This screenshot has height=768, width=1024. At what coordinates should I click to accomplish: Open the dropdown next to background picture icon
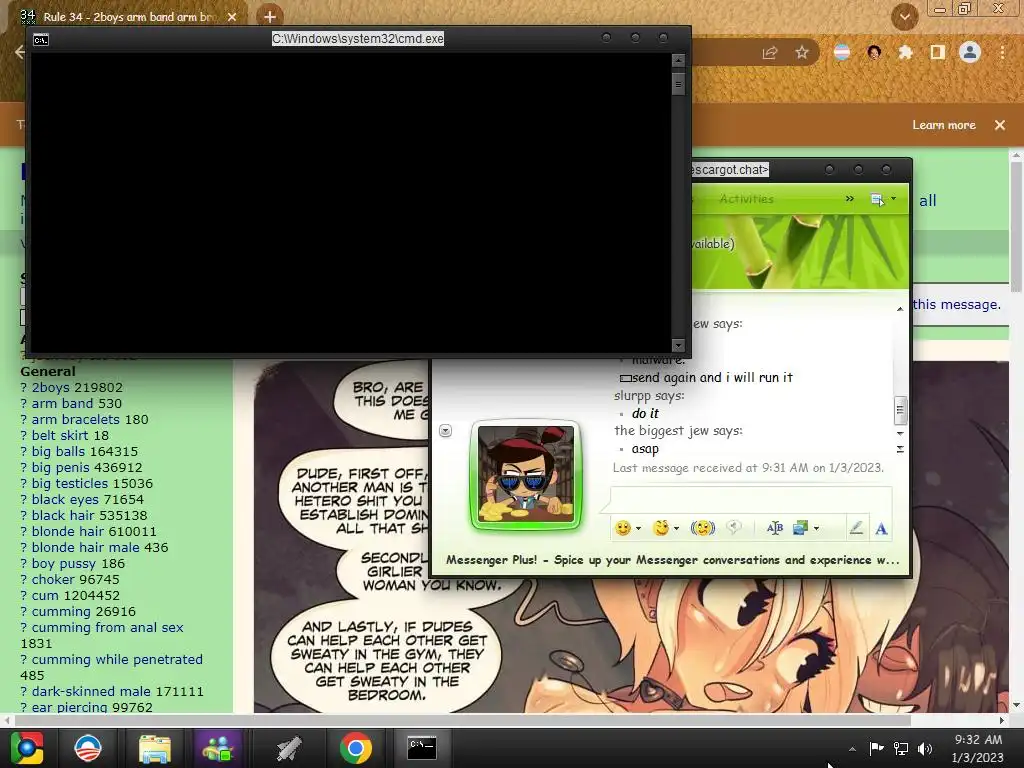[816, 528]
